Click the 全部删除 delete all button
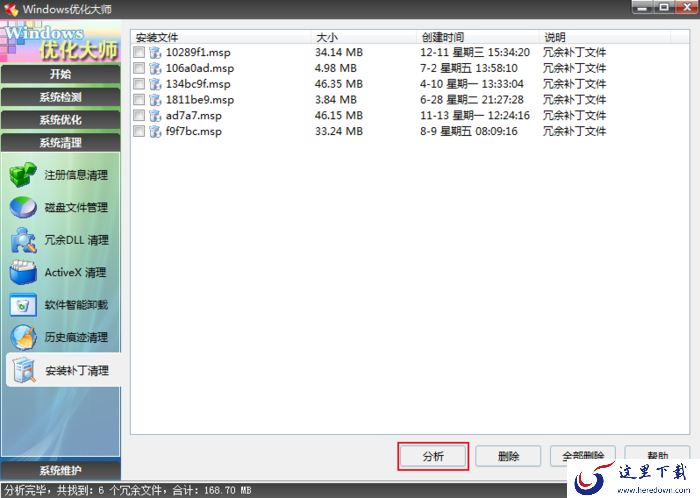The height and width of the screenshot is (498, 700). [x=583, y=456]
